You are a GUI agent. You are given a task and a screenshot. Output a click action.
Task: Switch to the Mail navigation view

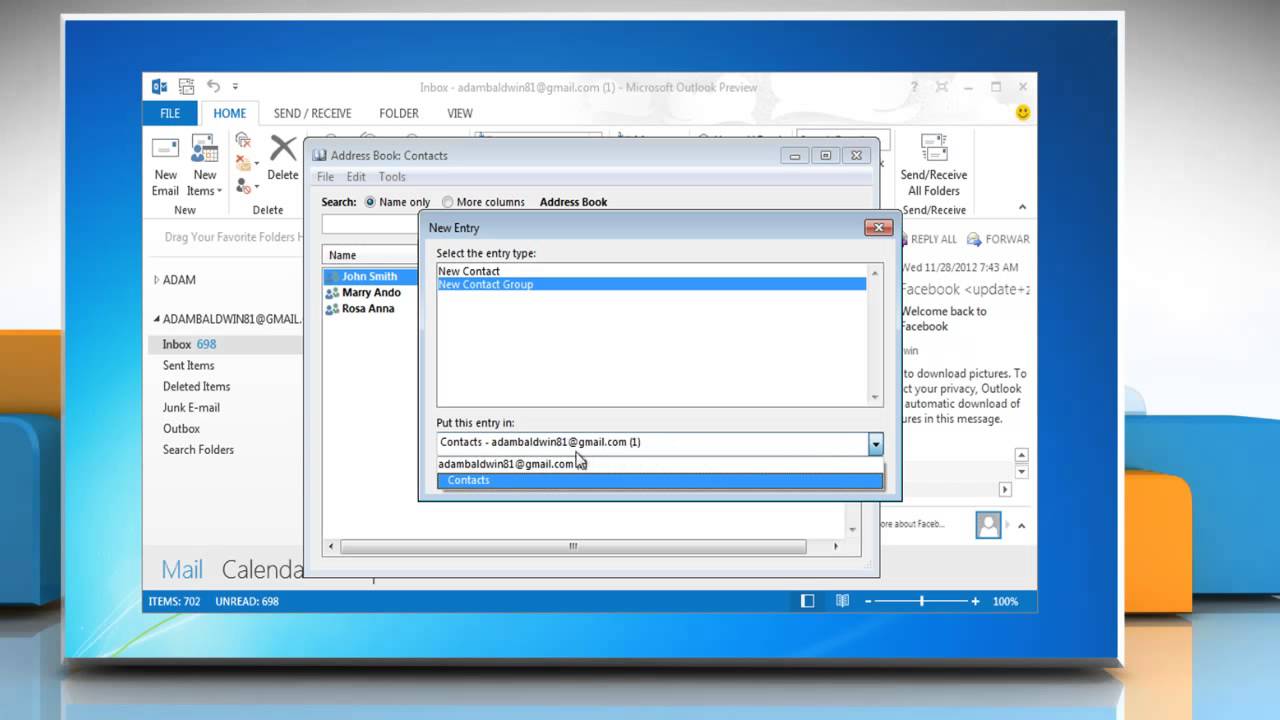(182, 569)
